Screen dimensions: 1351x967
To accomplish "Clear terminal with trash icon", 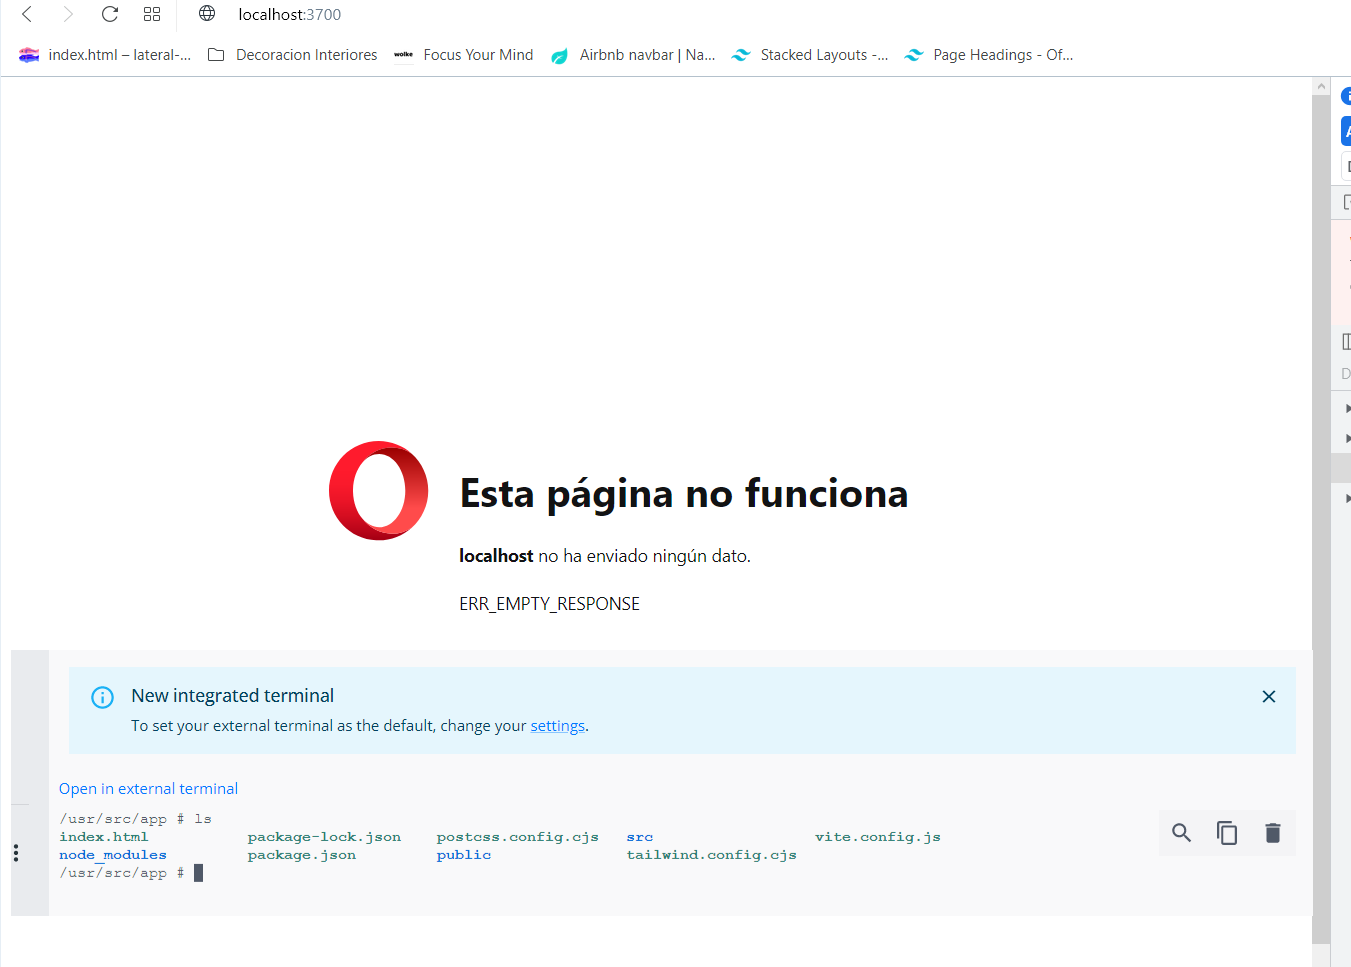I will click(x=1273, y=833).
